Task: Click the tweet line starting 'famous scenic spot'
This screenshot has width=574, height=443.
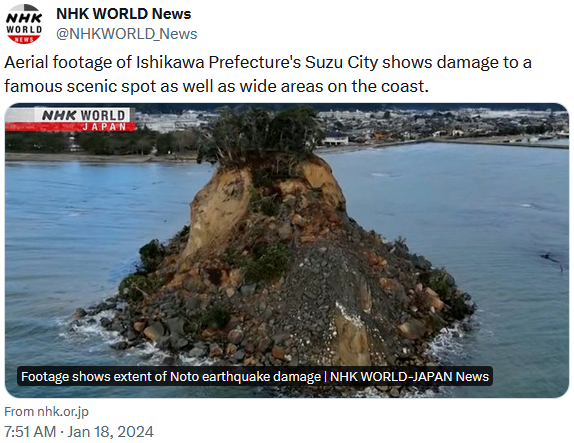Action: click(216, 87)
